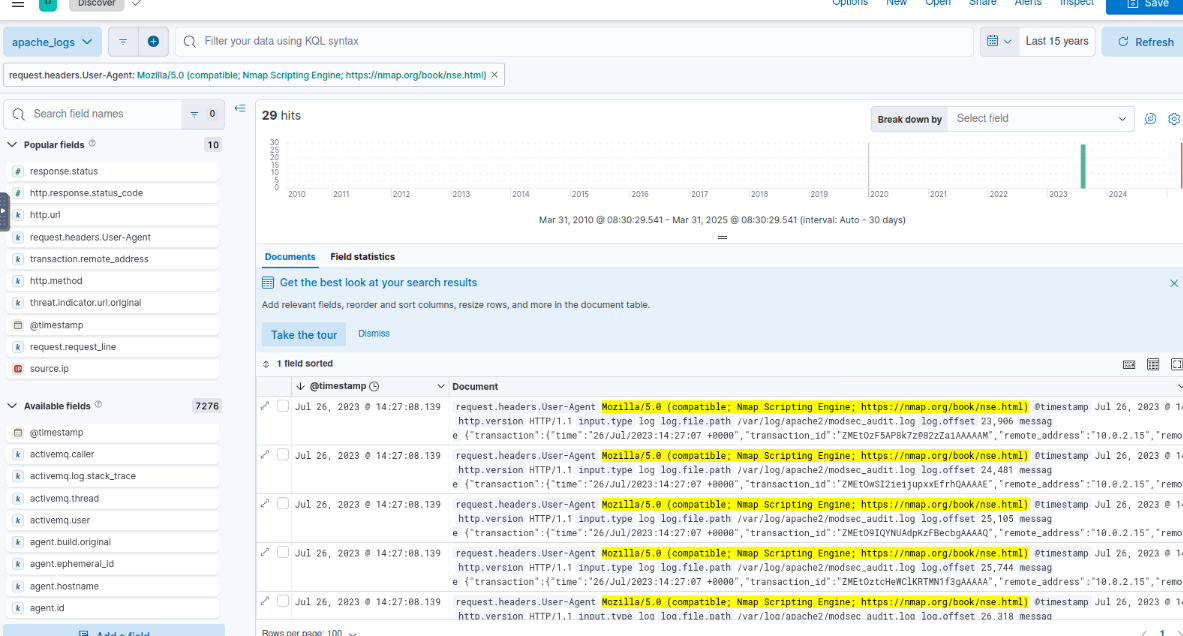Screen dimensions: 1183x636
Task: Open the Inspect menu item
Action: [x=1076, y=3]
